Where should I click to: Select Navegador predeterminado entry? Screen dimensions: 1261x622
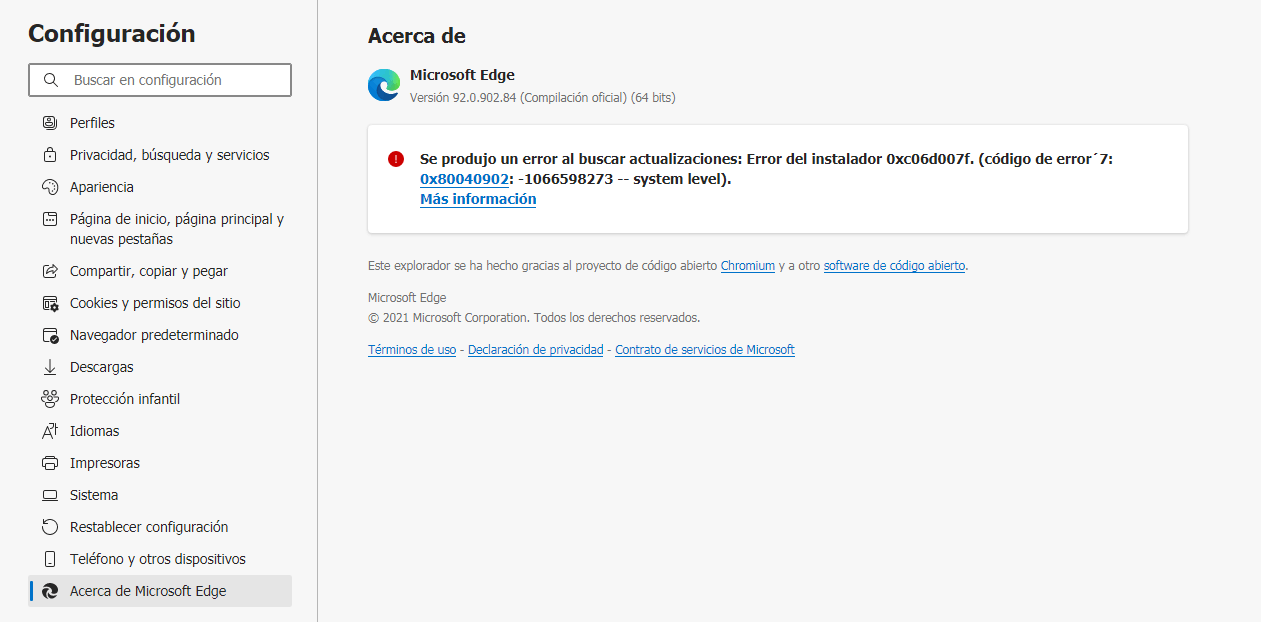[x=160, y=335]
